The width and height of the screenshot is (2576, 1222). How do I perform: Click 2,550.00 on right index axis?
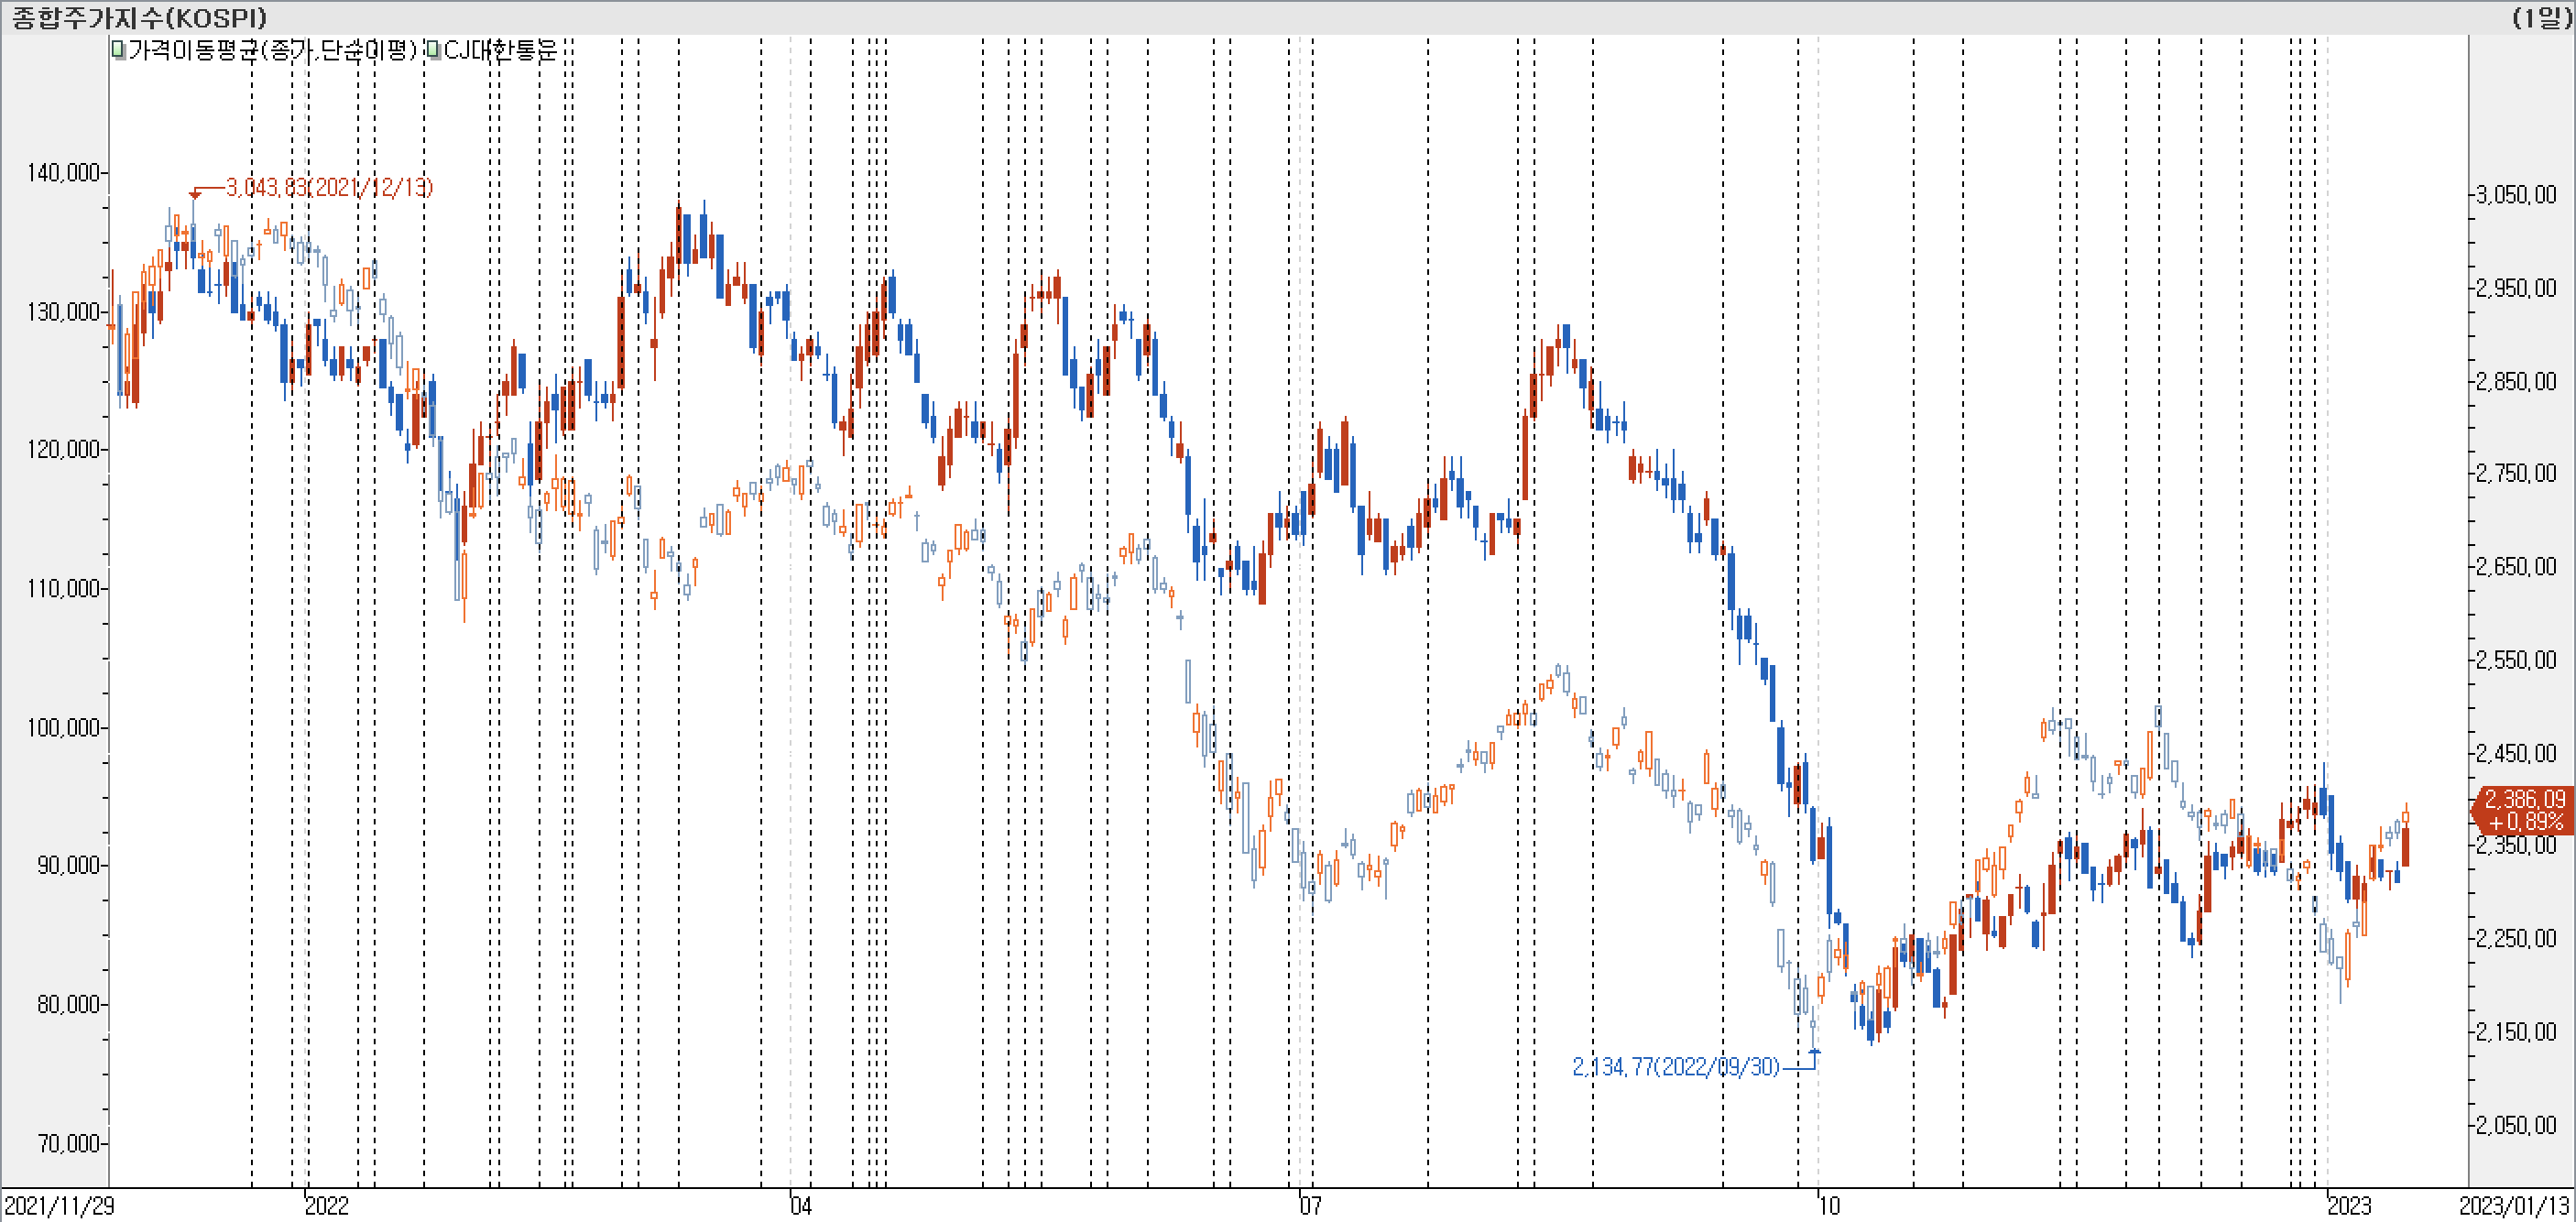2516,660
